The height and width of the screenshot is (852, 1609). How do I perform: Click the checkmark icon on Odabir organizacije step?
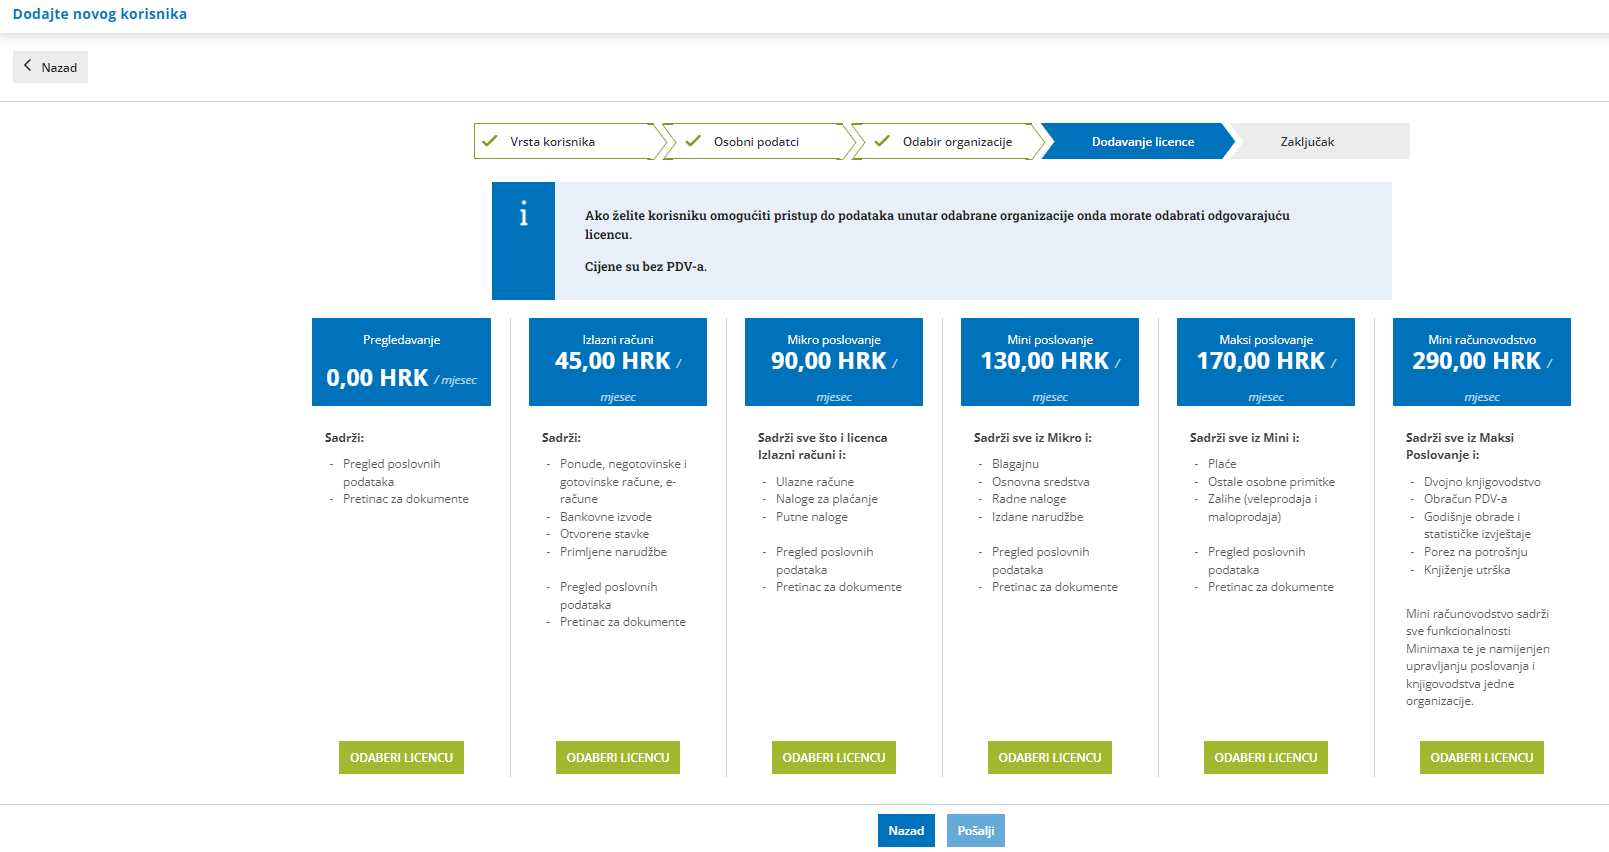[882, 141]
